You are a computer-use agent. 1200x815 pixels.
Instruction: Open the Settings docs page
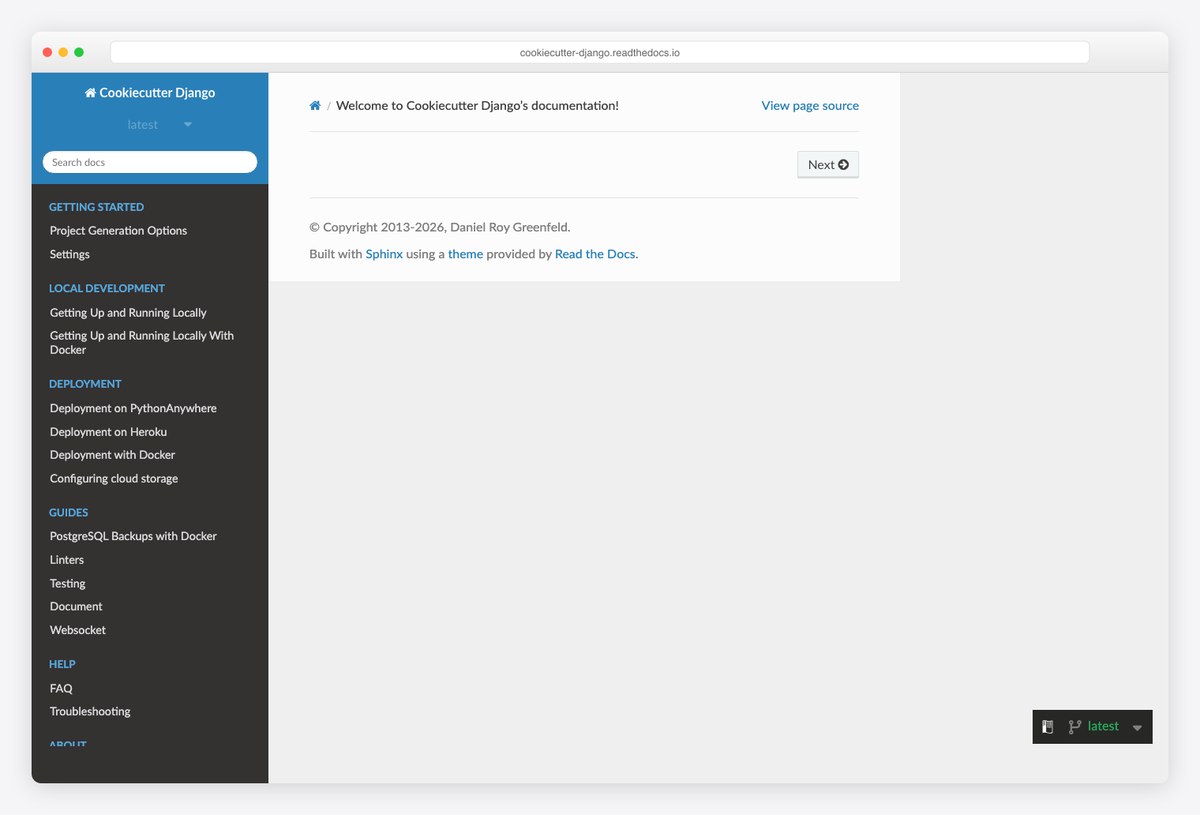click(x=70, y=255)
